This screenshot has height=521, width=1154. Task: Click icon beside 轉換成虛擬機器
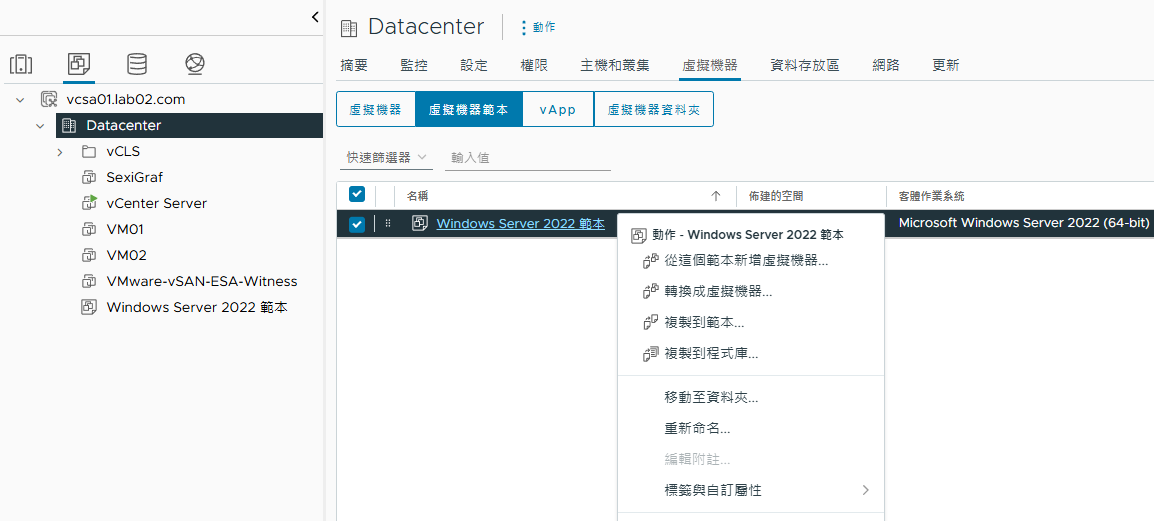(x=650, y=291)
